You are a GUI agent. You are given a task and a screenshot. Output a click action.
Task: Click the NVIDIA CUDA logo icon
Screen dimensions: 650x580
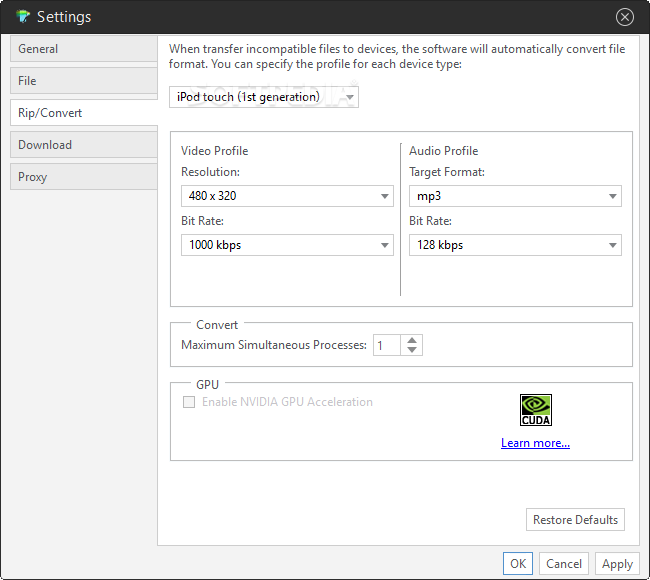pos(536,410)
